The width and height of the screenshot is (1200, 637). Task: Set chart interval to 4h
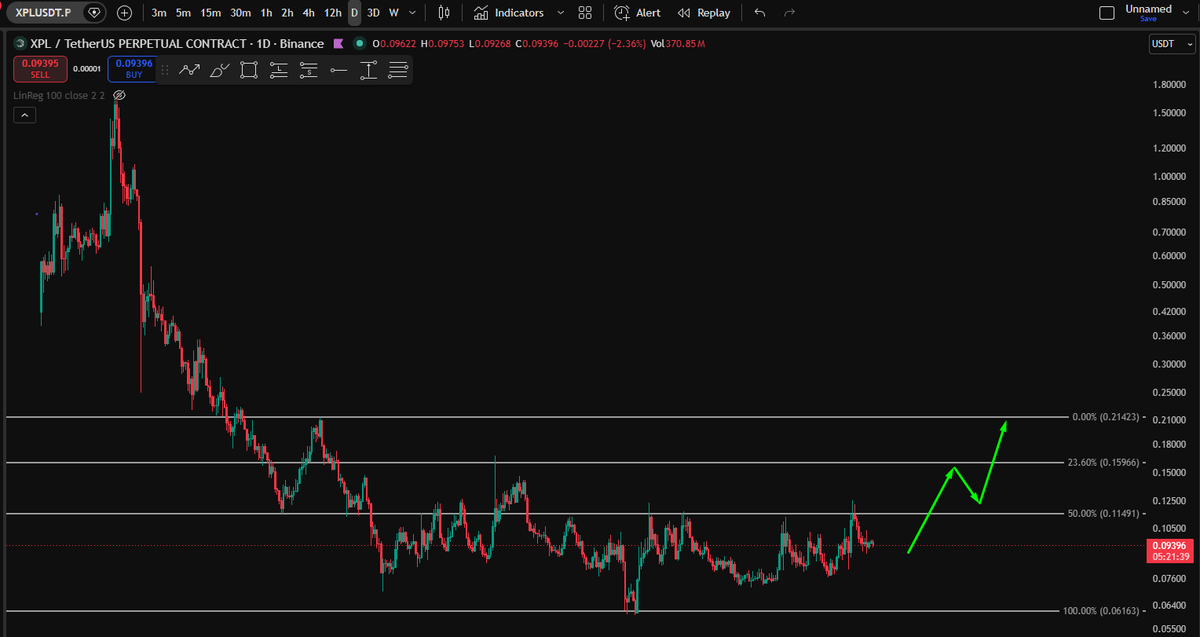[309, 13]
